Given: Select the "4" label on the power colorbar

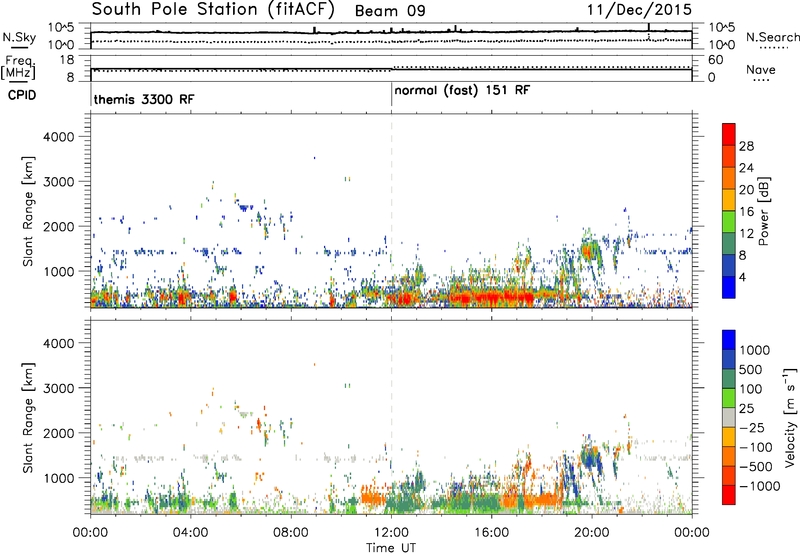Looking at the screenshot, I should point(743,278).
